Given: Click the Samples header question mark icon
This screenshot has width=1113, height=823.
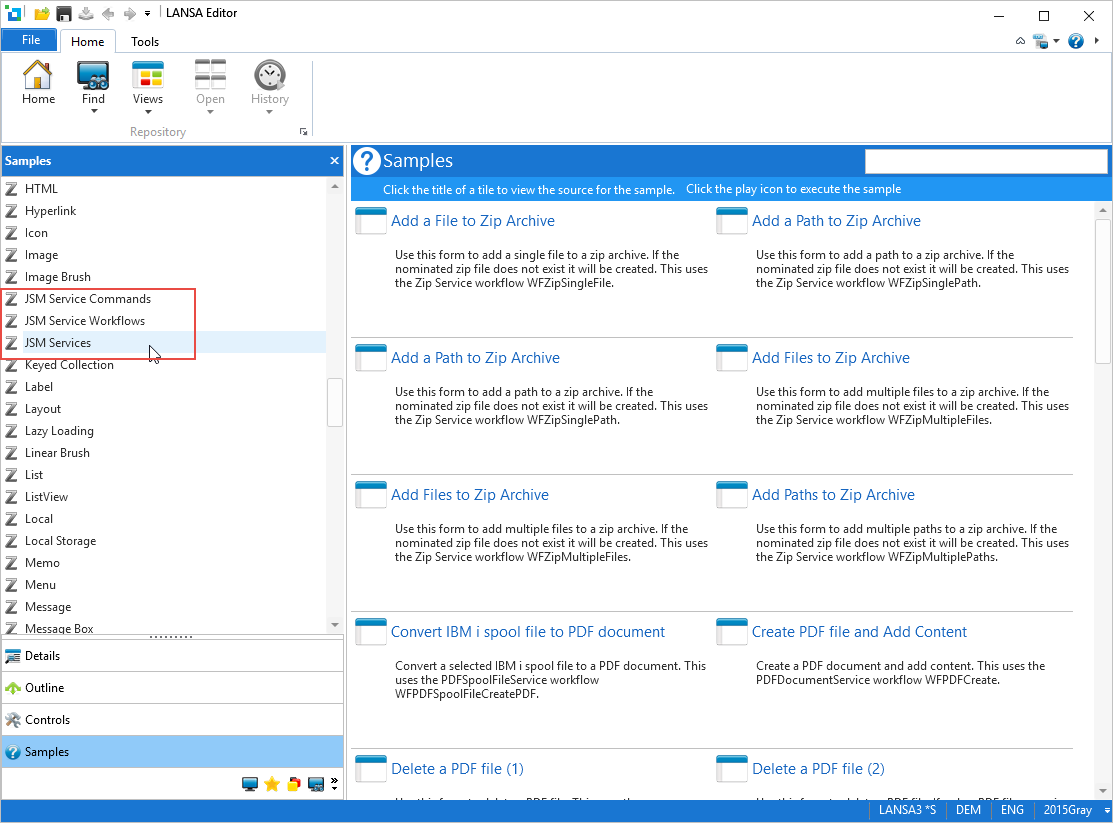Looking at the screenshot, I should tap(367, 161).
